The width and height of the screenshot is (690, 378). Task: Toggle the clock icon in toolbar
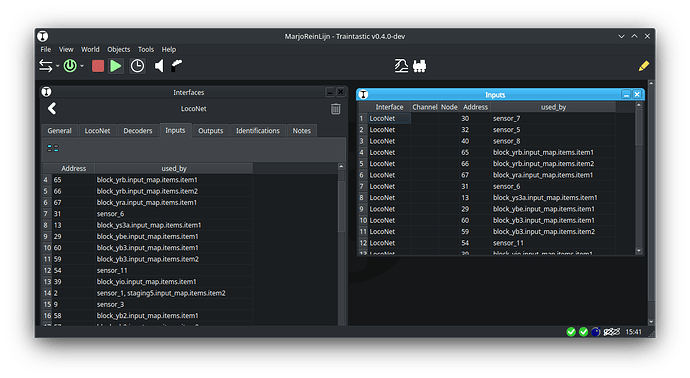tap(137, 66)
